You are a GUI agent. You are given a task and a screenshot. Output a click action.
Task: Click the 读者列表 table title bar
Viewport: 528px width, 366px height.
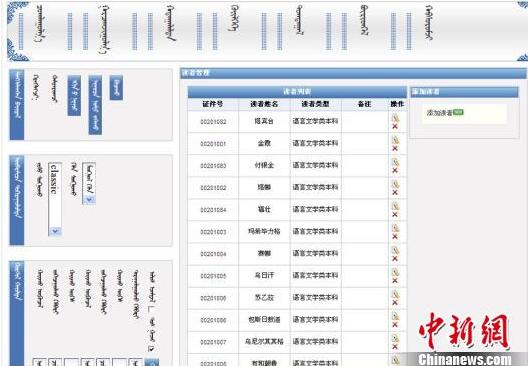click(297, 92)
